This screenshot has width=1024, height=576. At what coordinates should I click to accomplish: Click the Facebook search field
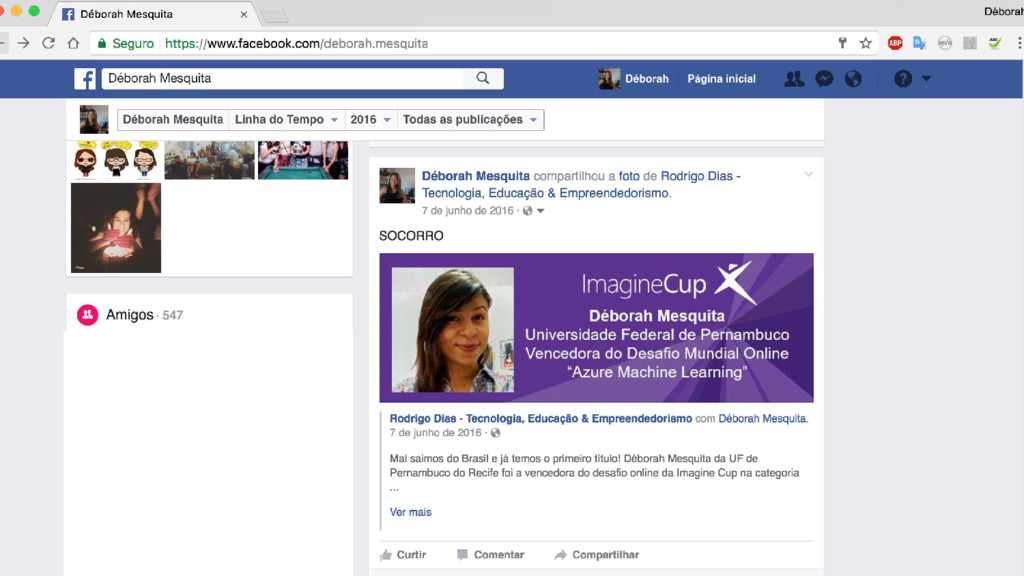pos(282,78)
